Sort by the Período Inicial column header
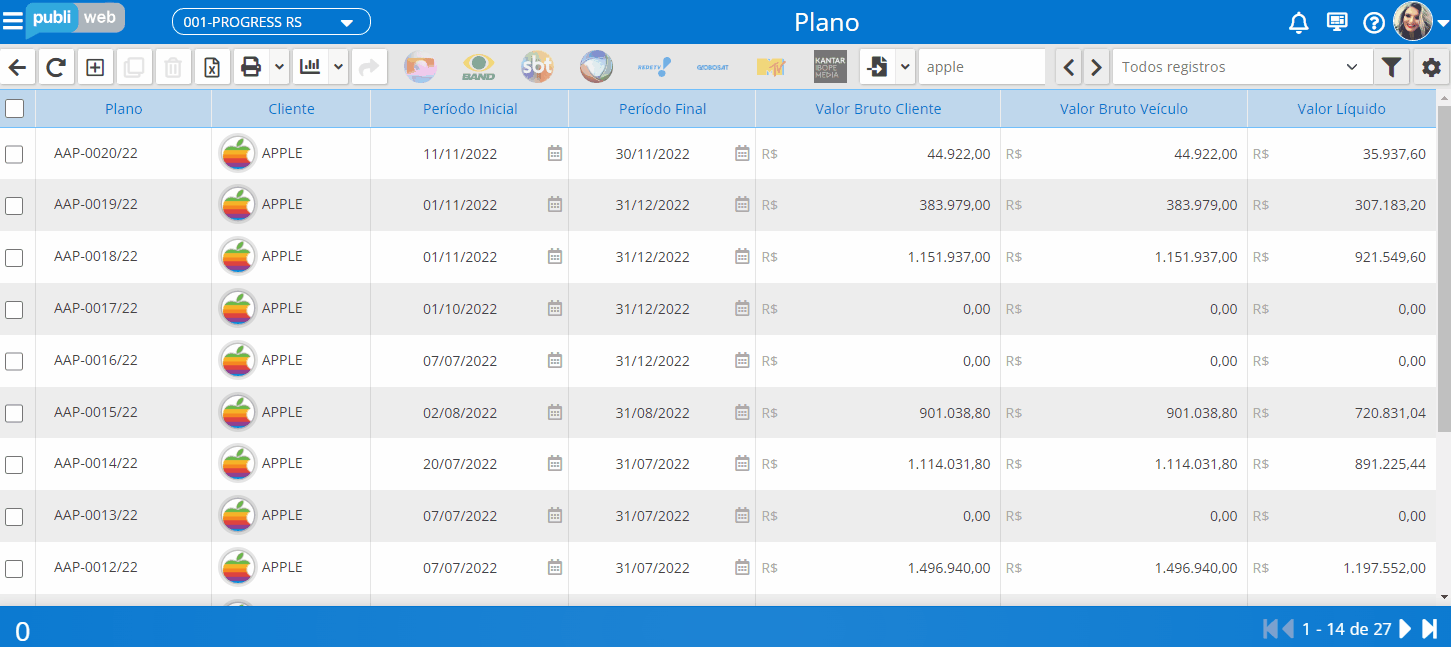Viewport: 1451px width, 647px height. tap(470, 109)
